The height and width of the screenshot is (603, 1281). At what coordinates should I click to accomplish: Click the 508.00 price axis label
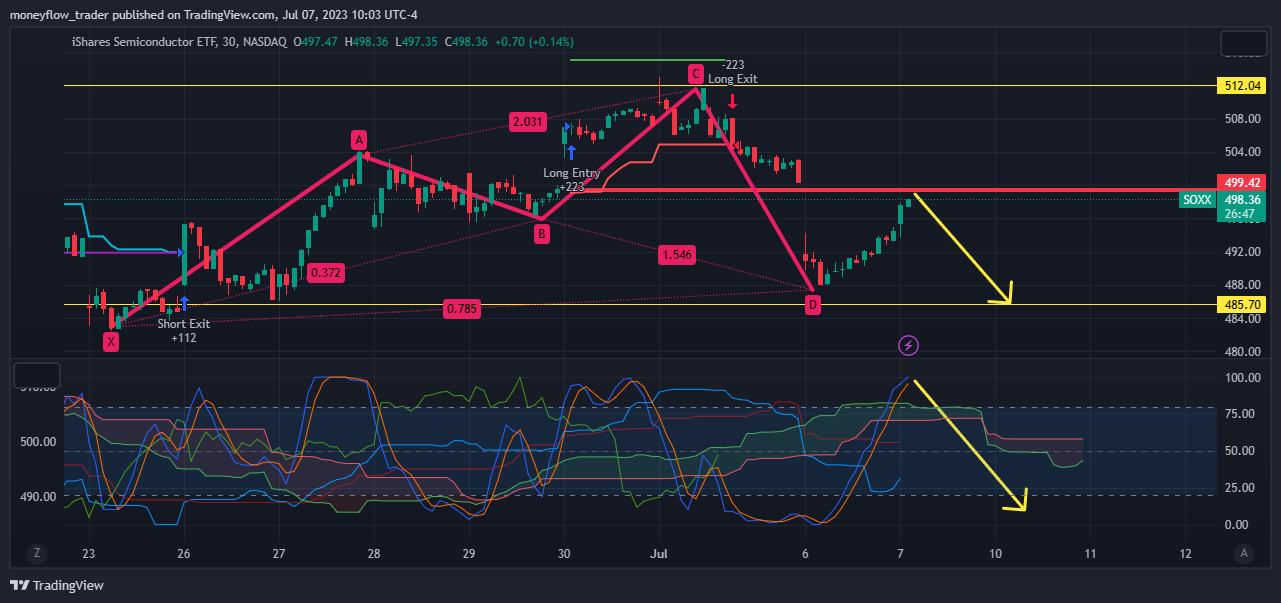[x=1242, y=119]
